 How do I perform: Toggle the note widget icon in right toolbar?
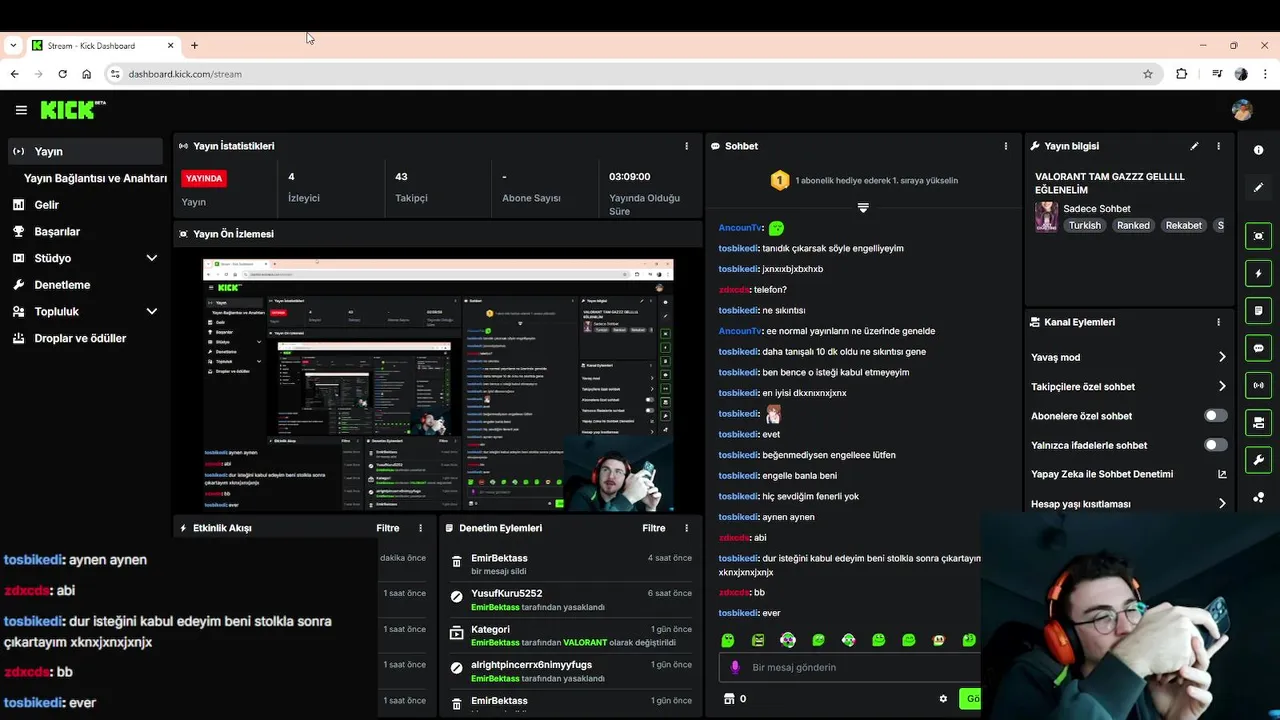pos(1258,310)
